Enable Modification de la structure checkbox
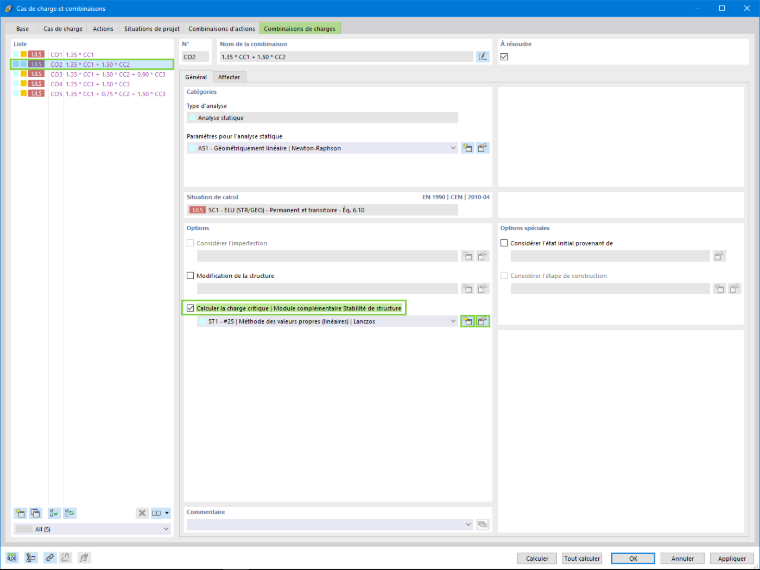Image resolution: width=760 pixels, height=570 pixels. pyautogui.click(x=190, y=275)
